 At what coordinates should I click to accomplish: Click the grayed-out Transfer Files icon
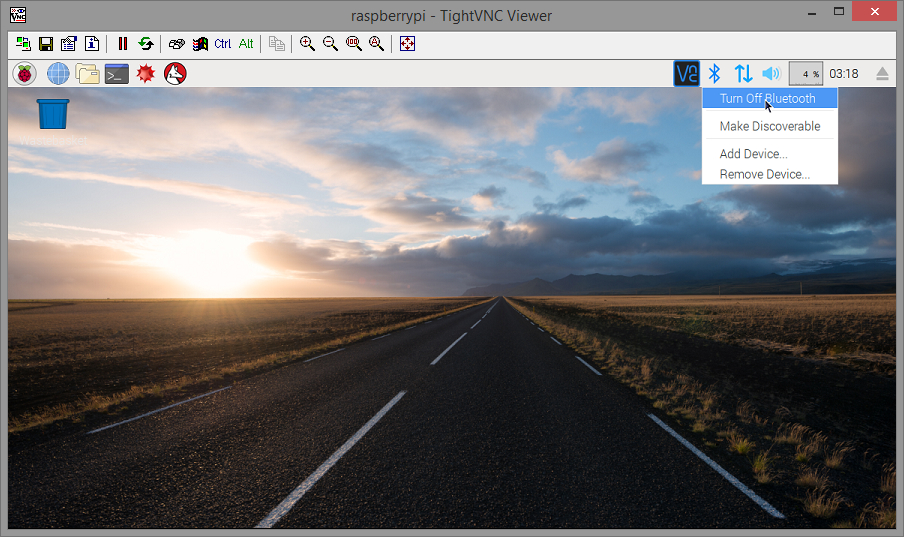click(277, 44)
